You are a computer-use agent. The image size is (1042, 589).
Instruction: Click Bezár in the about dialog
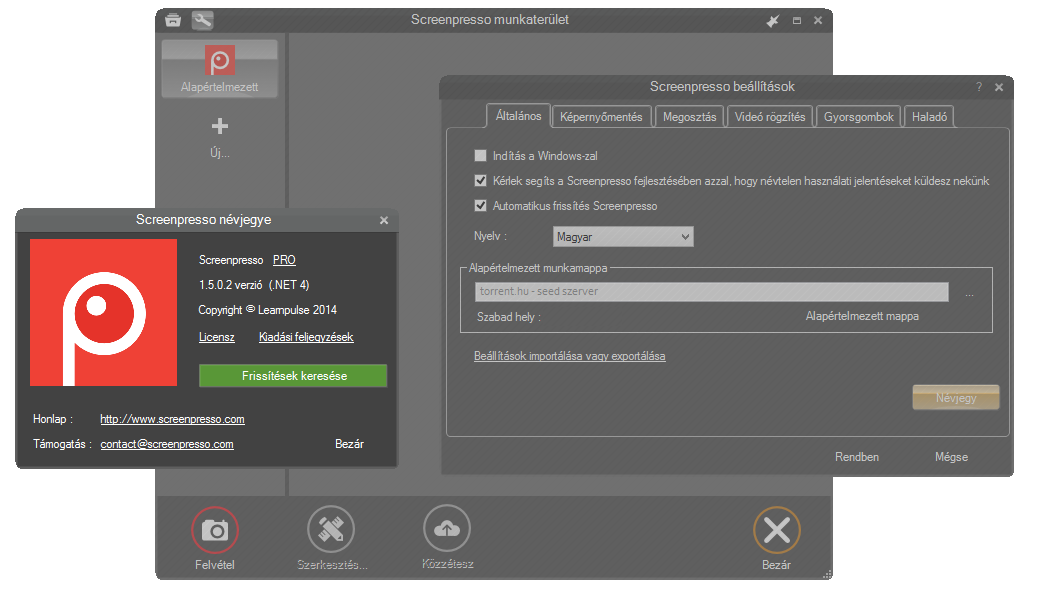click(349, 444)
